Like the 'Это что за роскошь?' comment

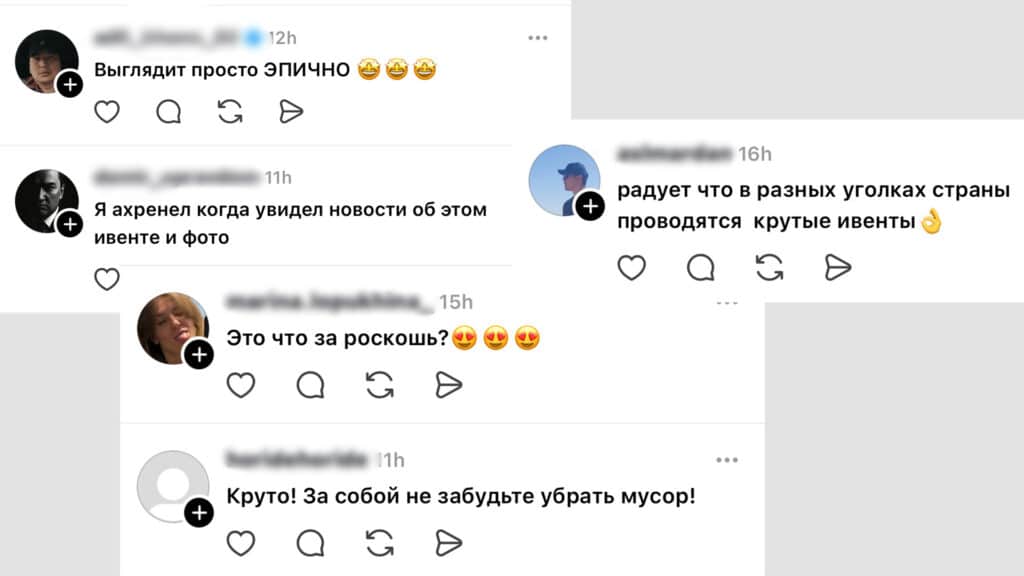(x=240, y=385)
